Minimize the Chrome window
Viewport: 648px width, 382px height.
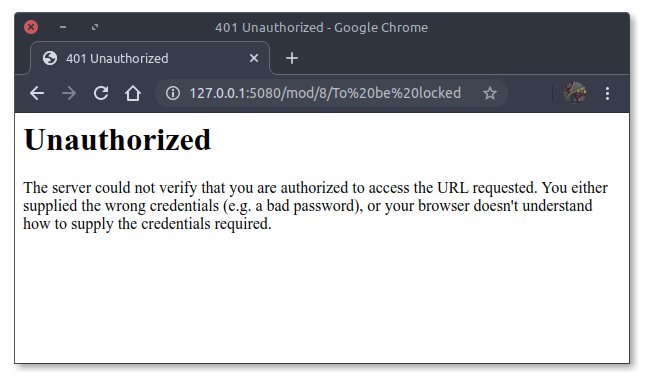pos(63,27)
